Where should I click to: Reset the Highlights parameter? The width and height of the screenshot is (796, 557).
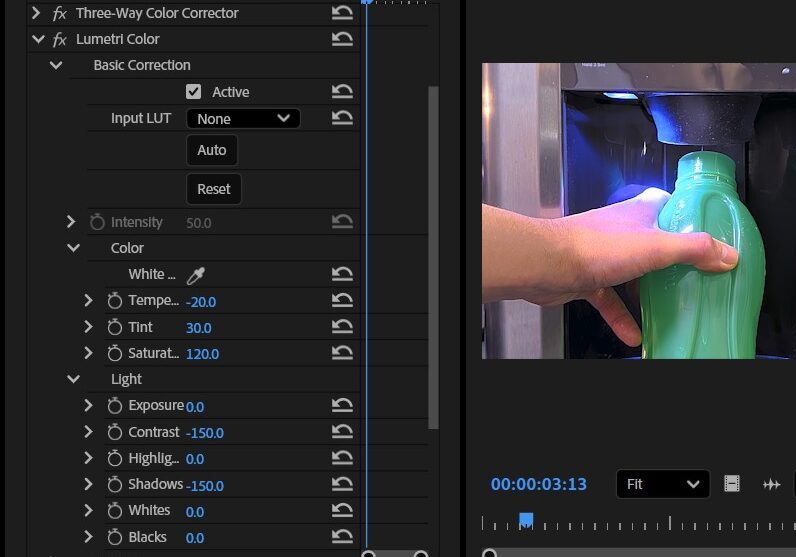(x=342, y=458)
